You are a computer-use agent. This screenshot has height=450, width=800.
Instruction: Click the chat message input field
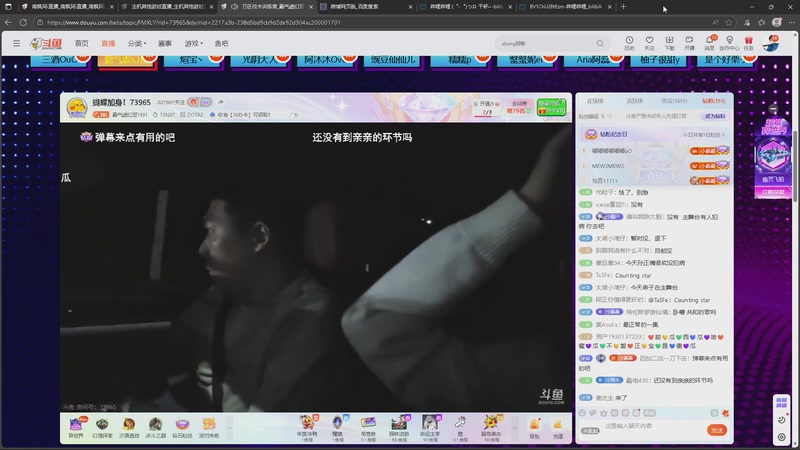point(653,426)
